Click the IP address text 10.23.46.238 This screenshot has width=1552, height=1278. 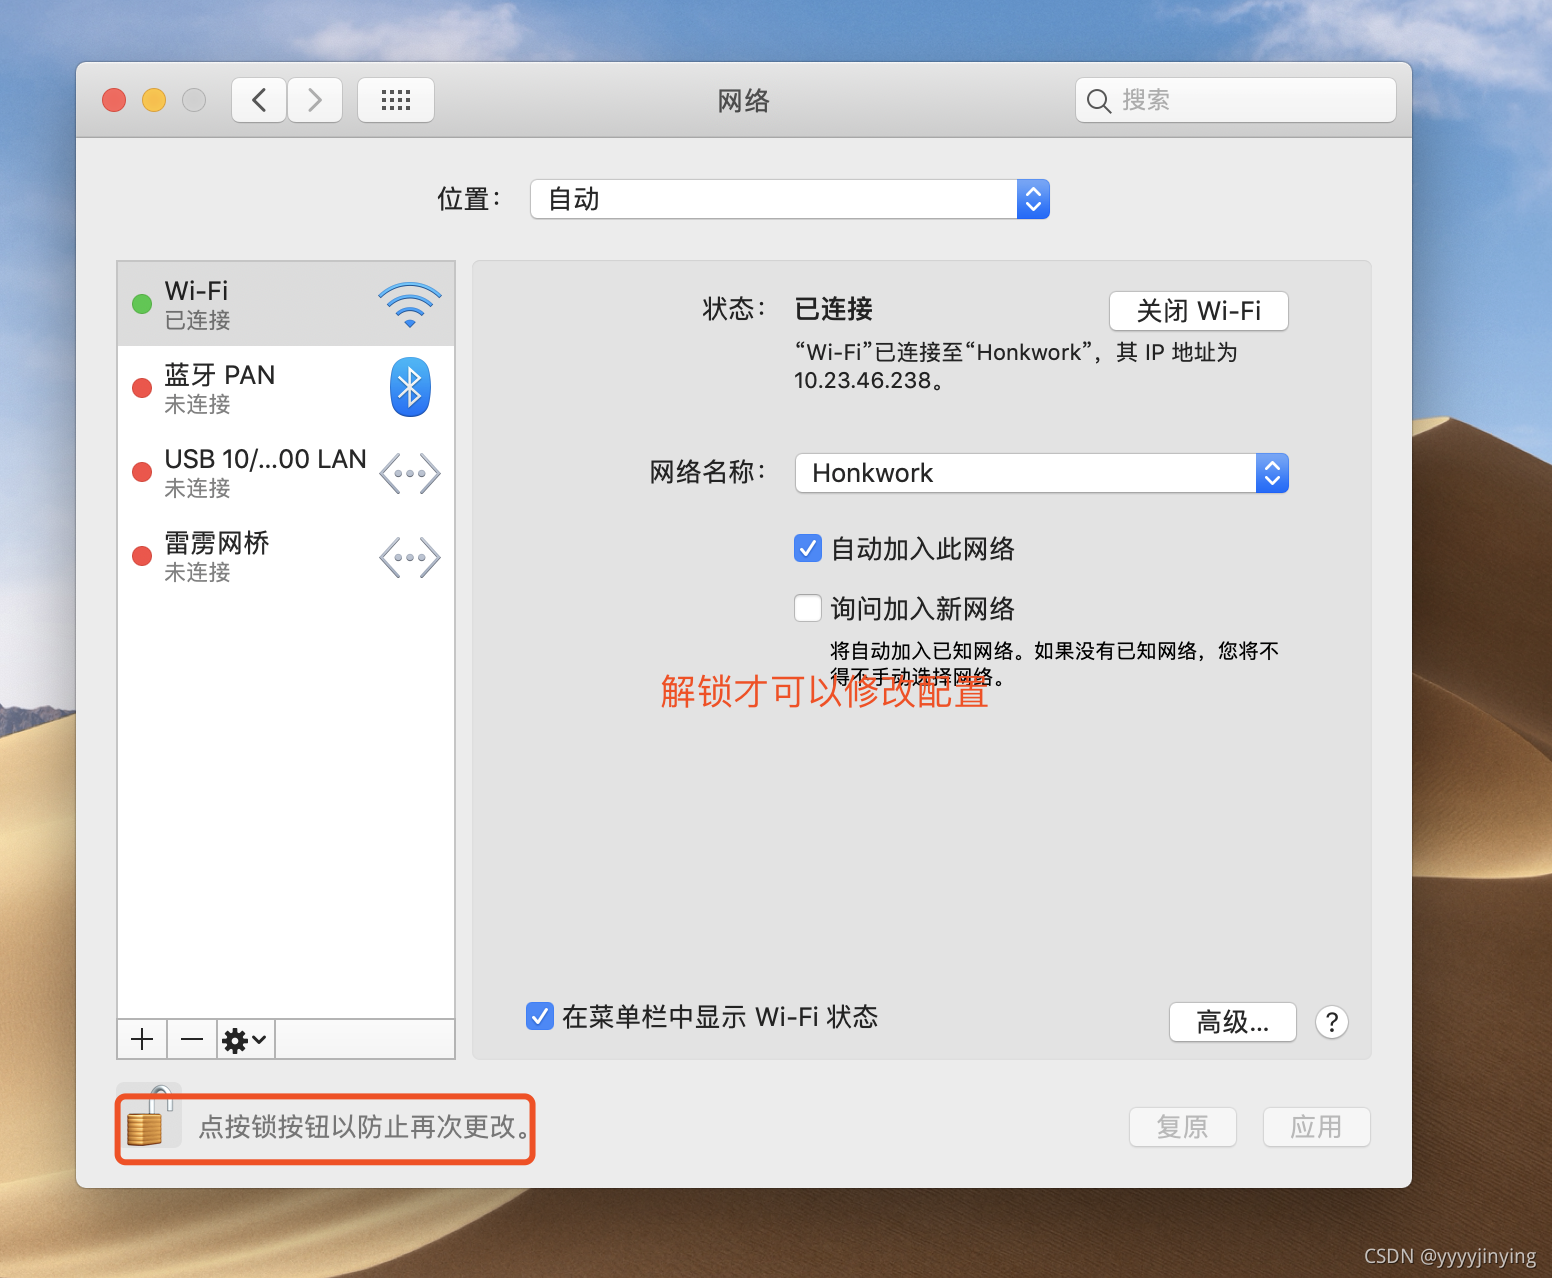coord(863,381)
